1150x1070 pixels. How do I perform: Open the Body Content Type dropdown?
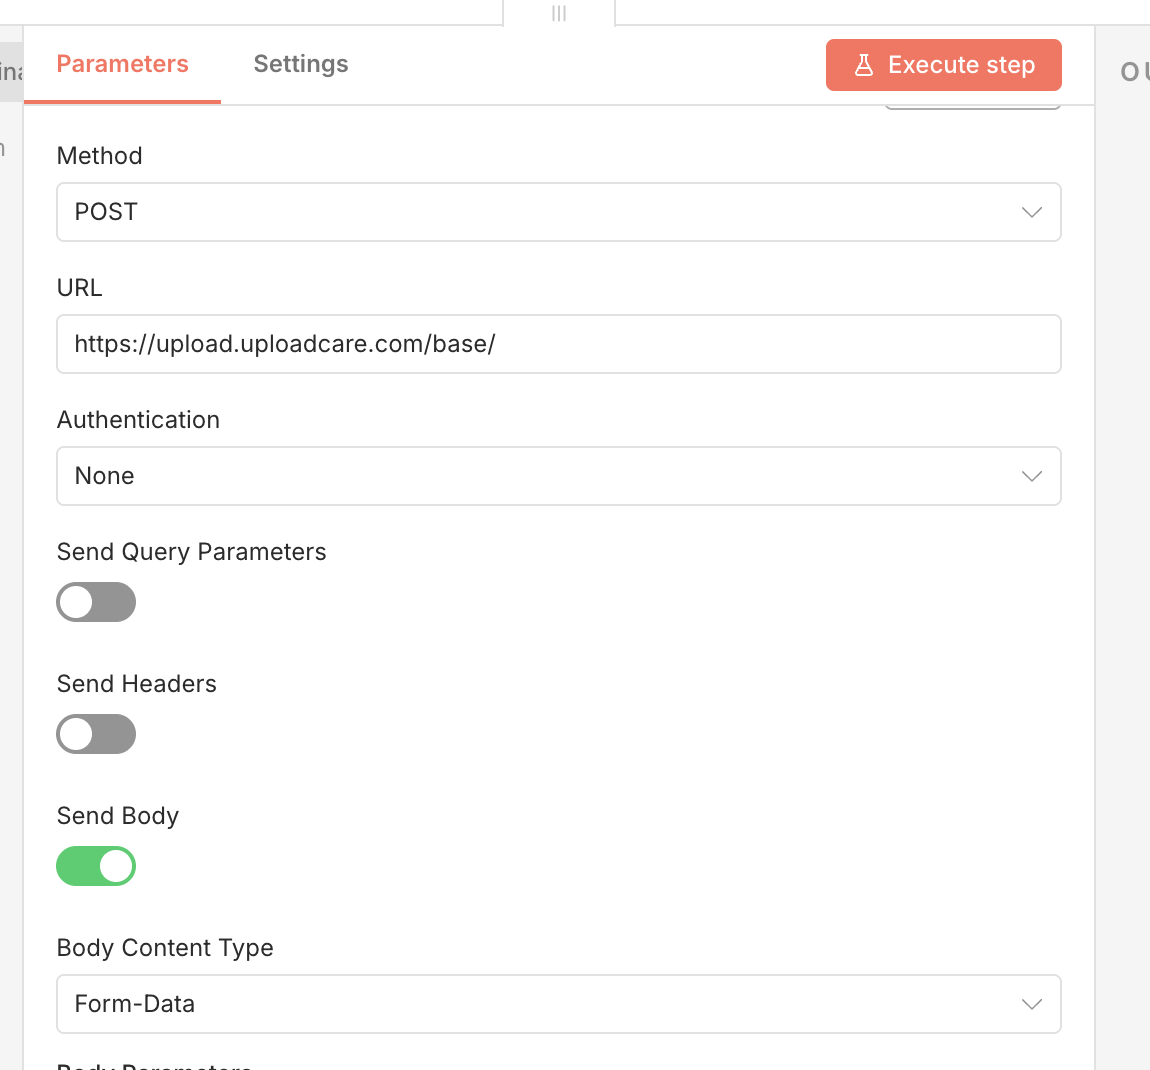[x=558, y=1004]
